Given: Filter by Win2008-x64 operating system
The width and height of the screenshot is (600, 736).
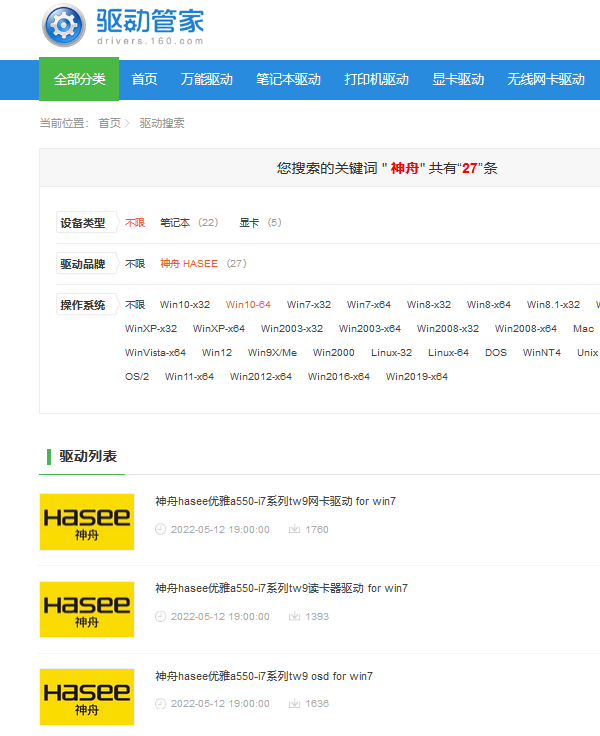Looking at the screenshot, I should (x=526, y=329).
